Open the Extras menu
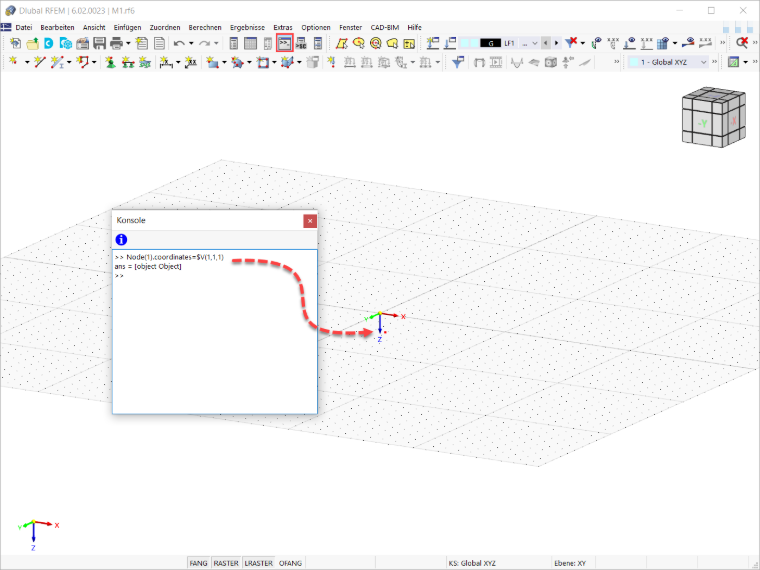The height and width of the screenshot is (570, 760). [283, 28]
